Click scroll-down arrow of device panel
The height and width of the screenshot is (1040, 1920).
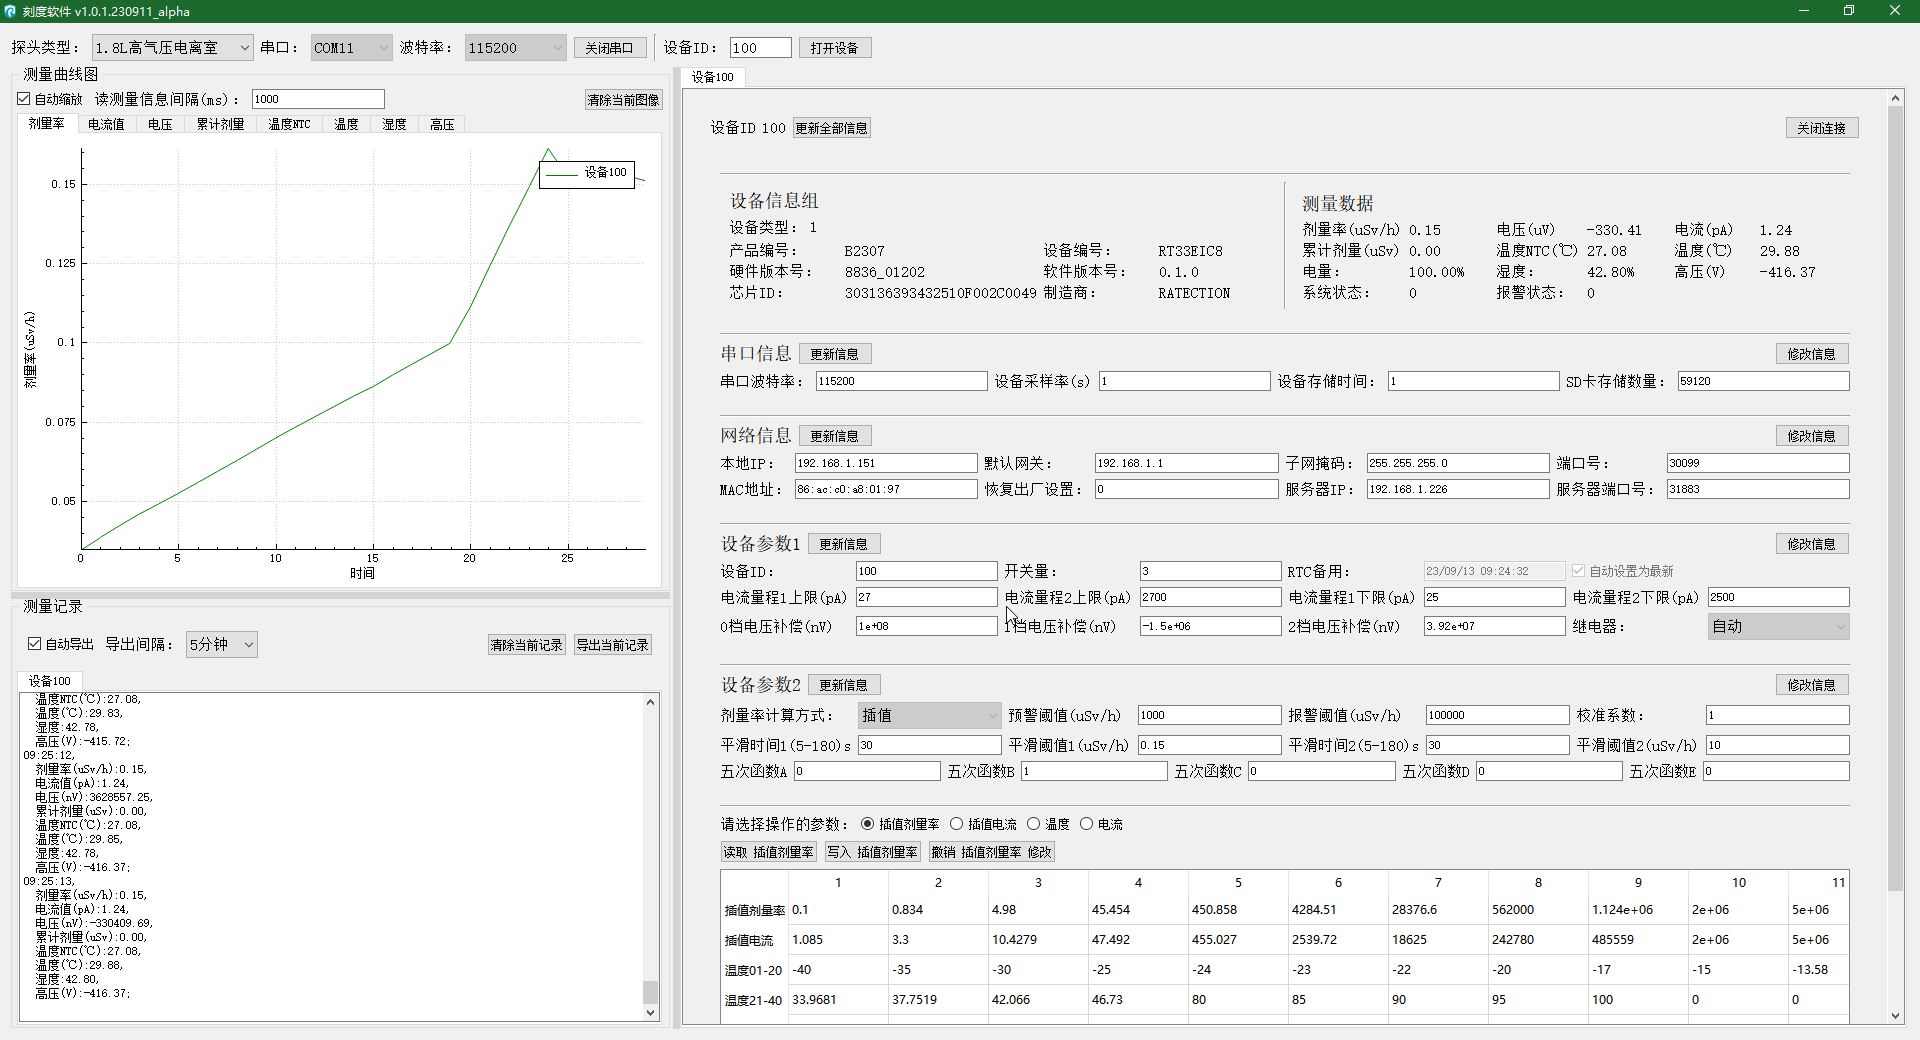[x=1895, y=1015]
